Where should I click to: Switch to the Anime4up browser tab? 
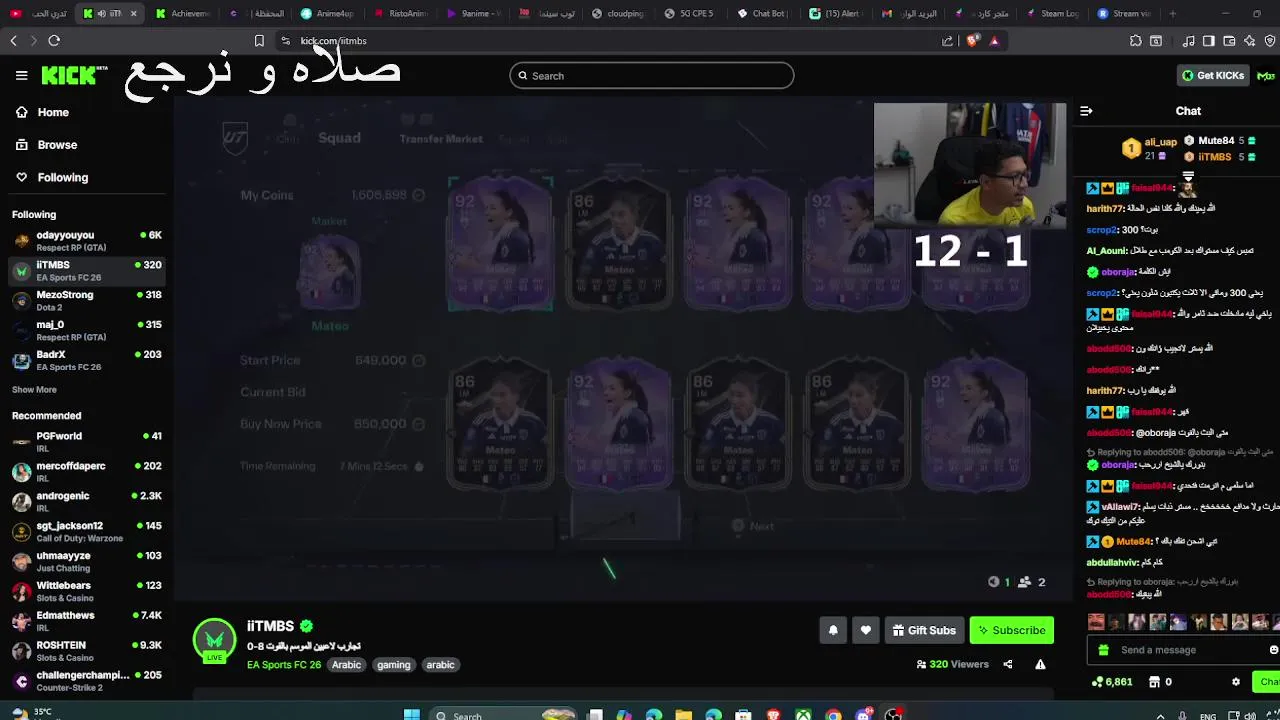click(326, 14)
